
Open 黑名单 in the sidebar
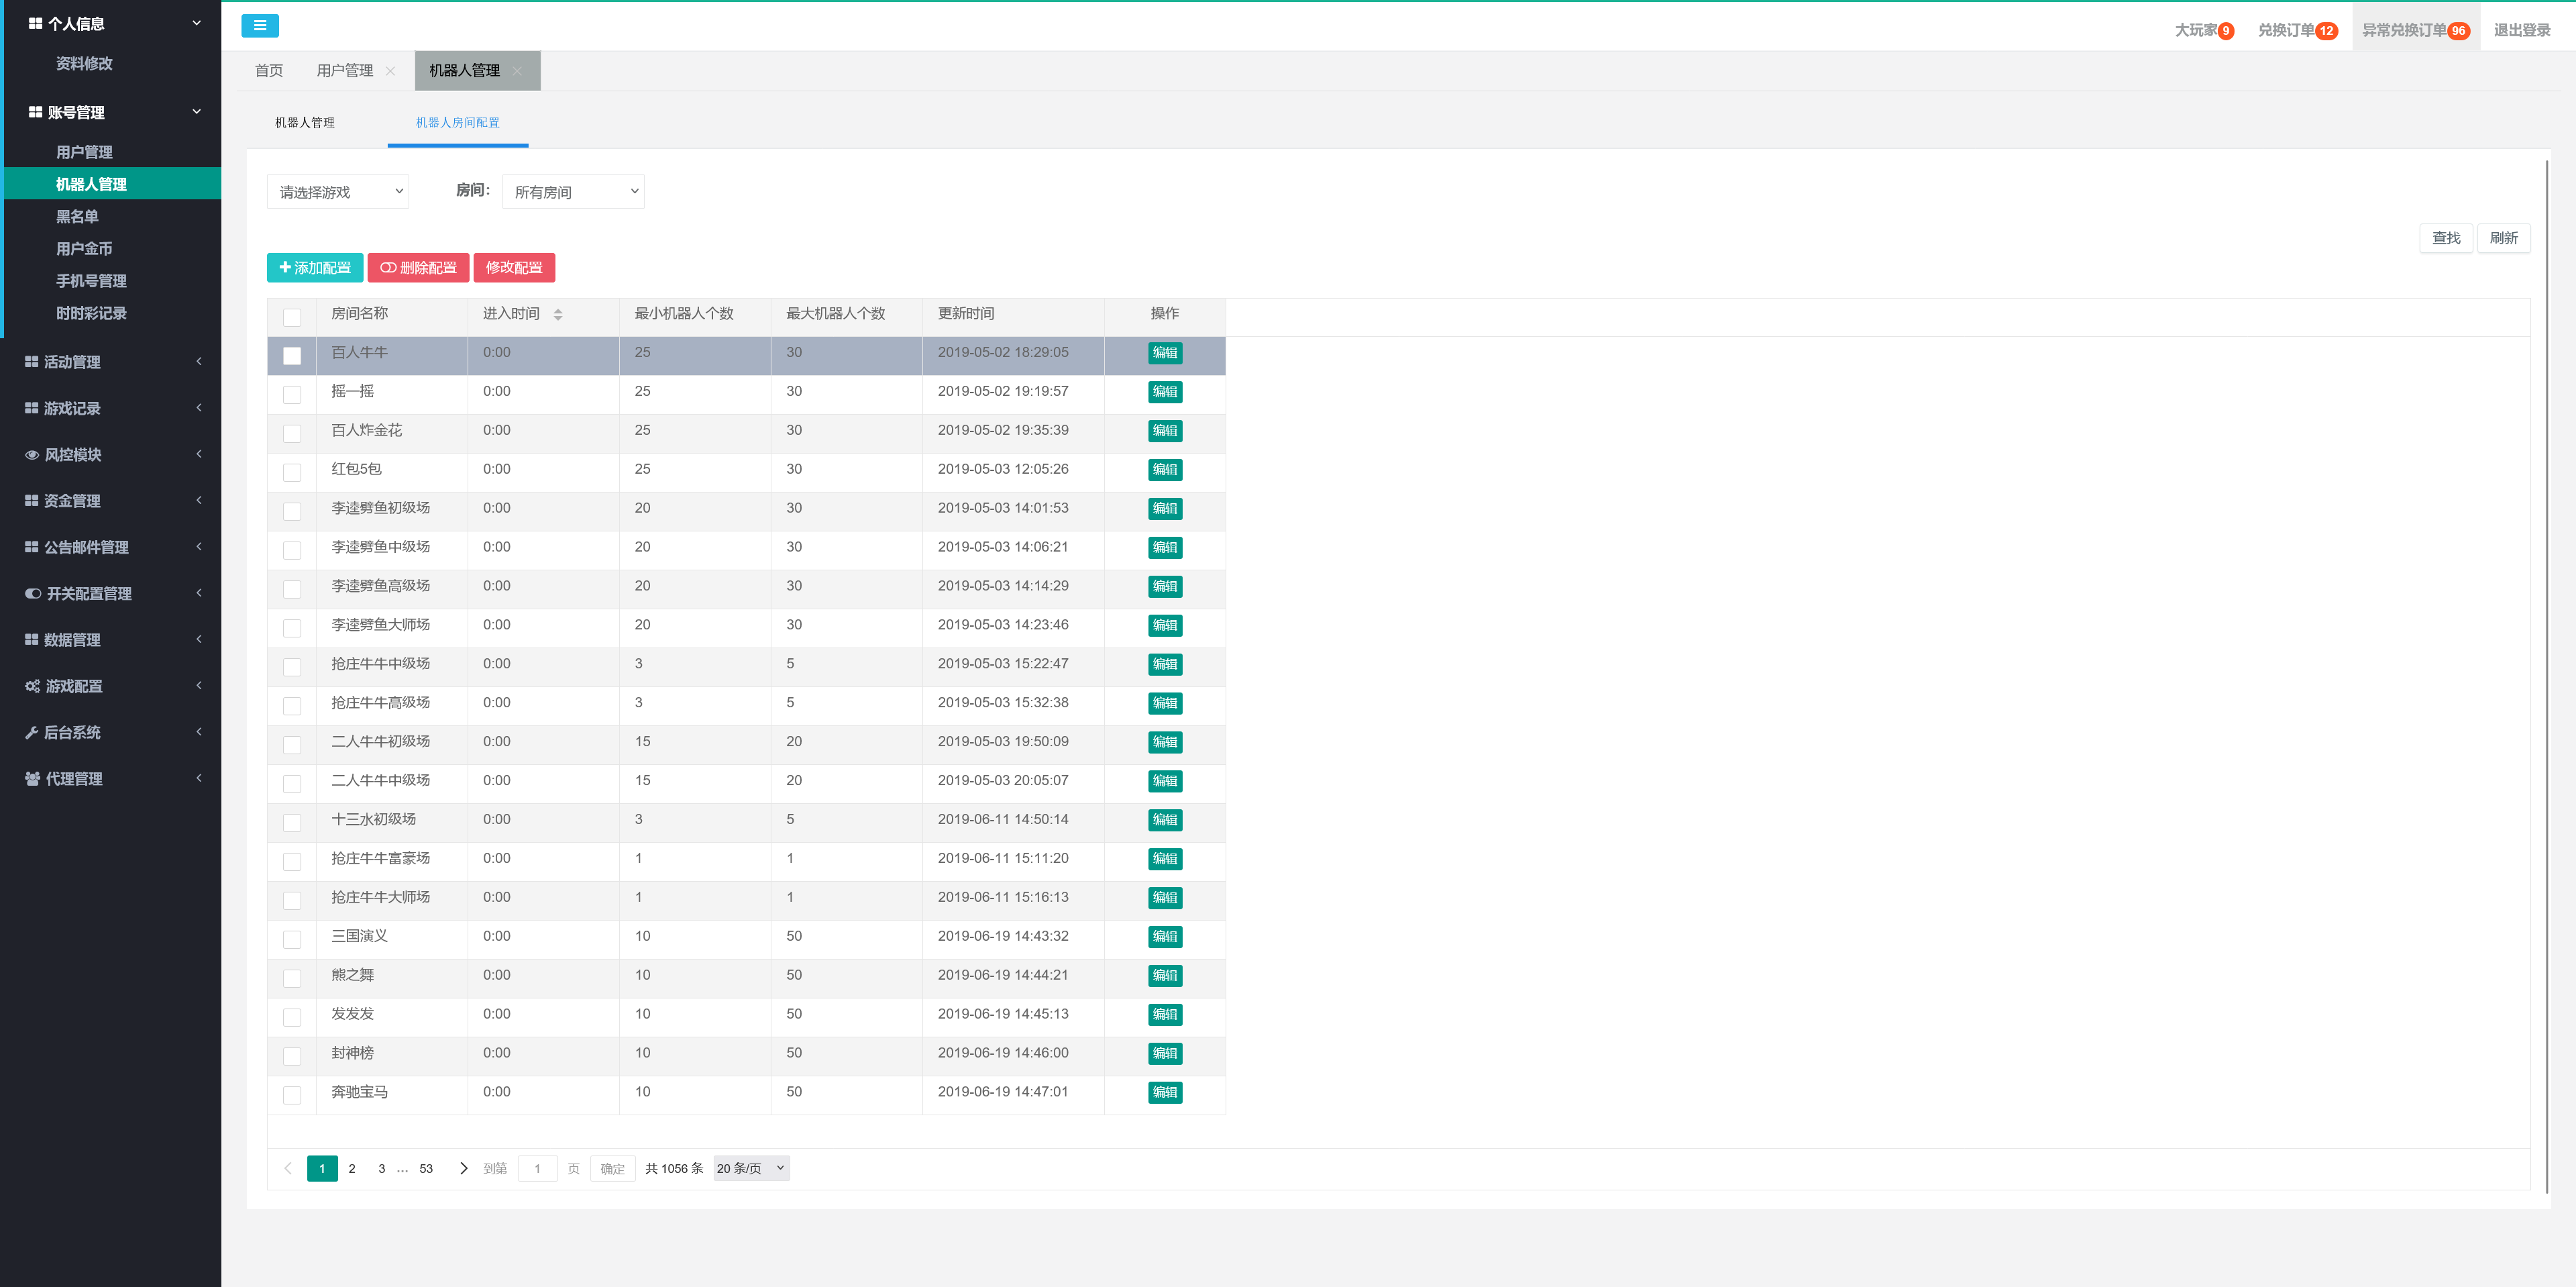[x=77, y=216]
